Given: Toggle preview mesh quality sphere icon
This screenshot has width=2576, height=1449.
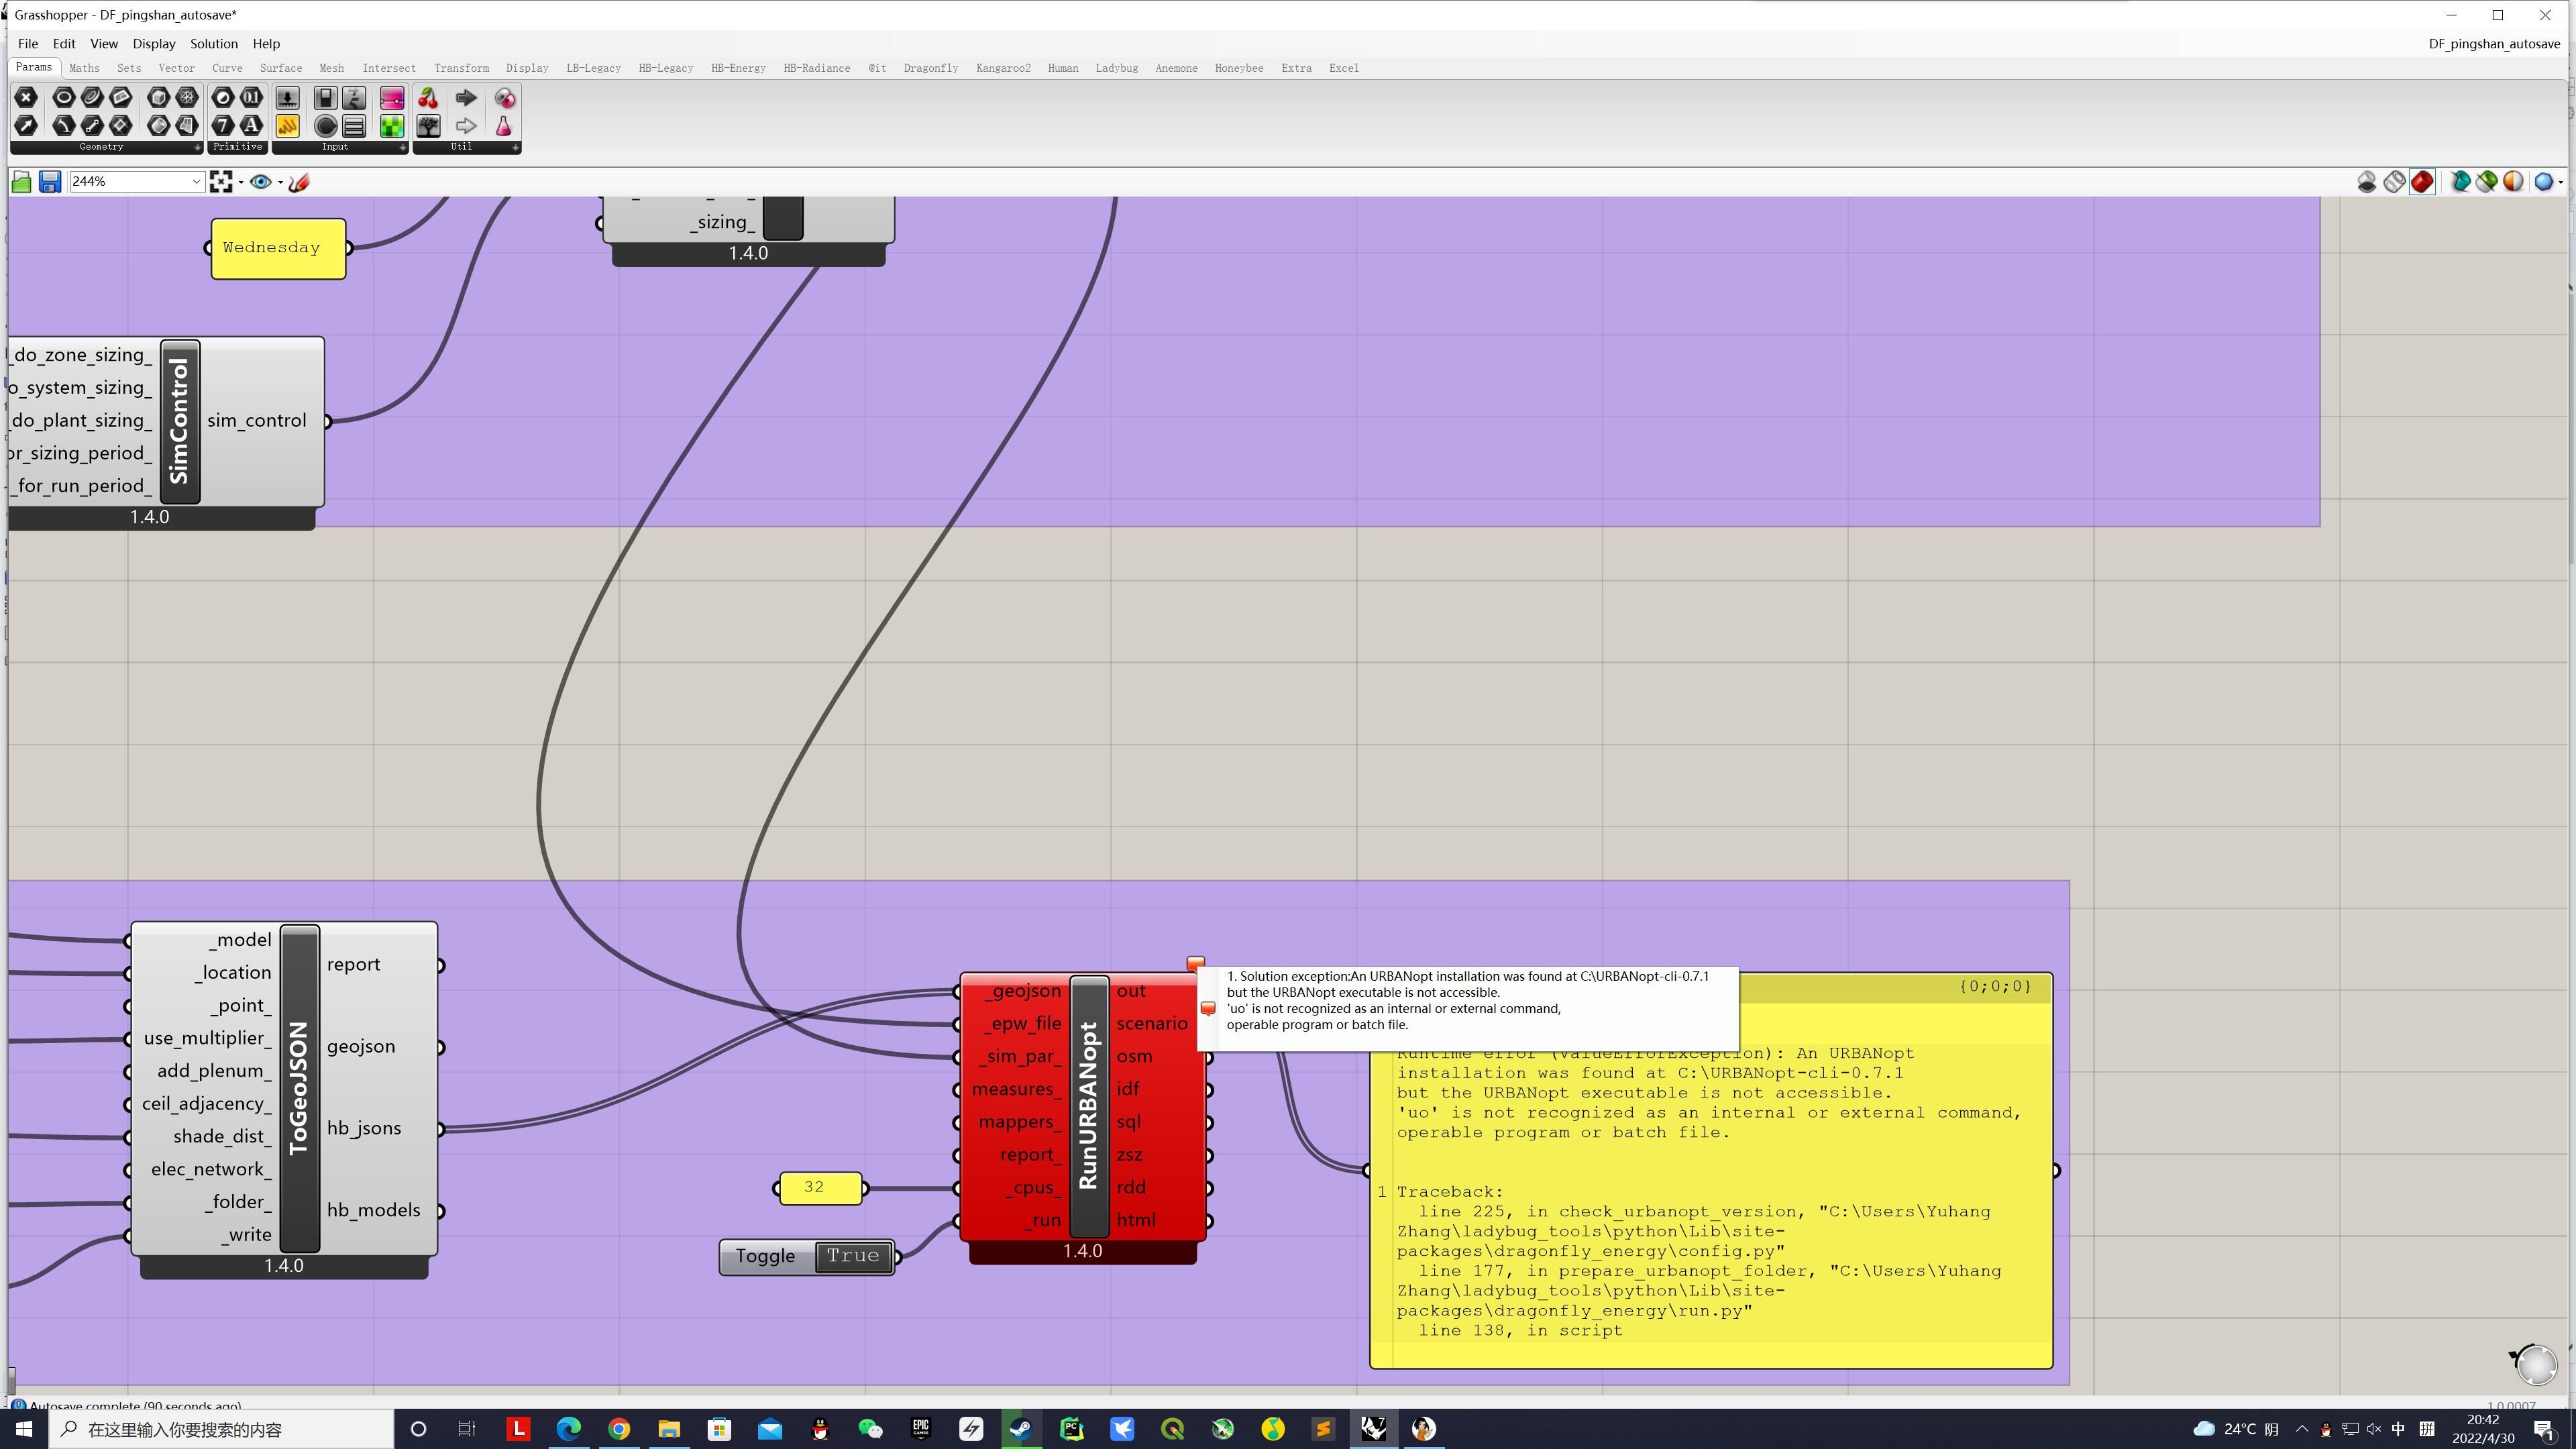Looking at the screenshot, I should tap(2513, 181).
